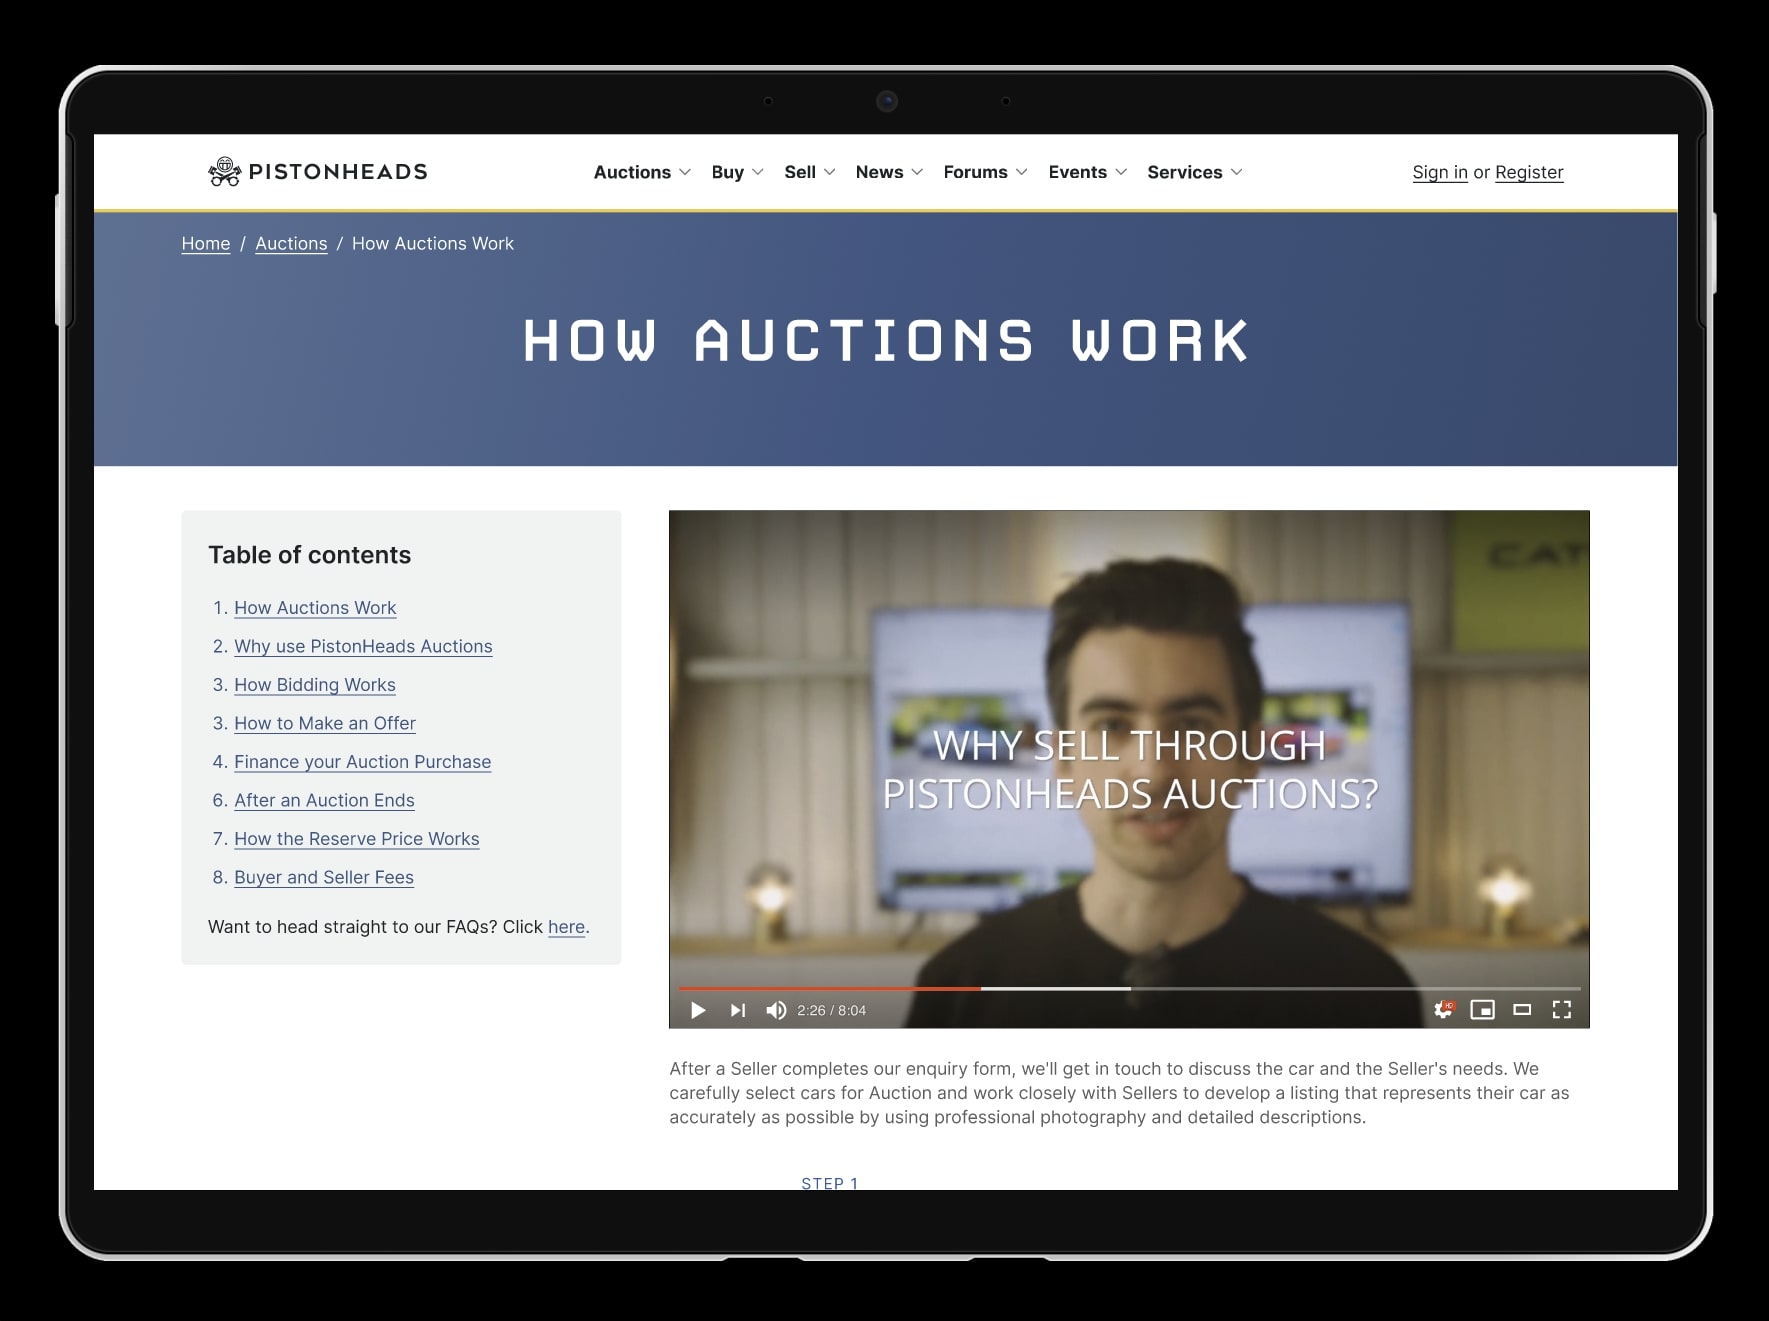
Task: Select the next video skip icon
Action: (738, 1010)
